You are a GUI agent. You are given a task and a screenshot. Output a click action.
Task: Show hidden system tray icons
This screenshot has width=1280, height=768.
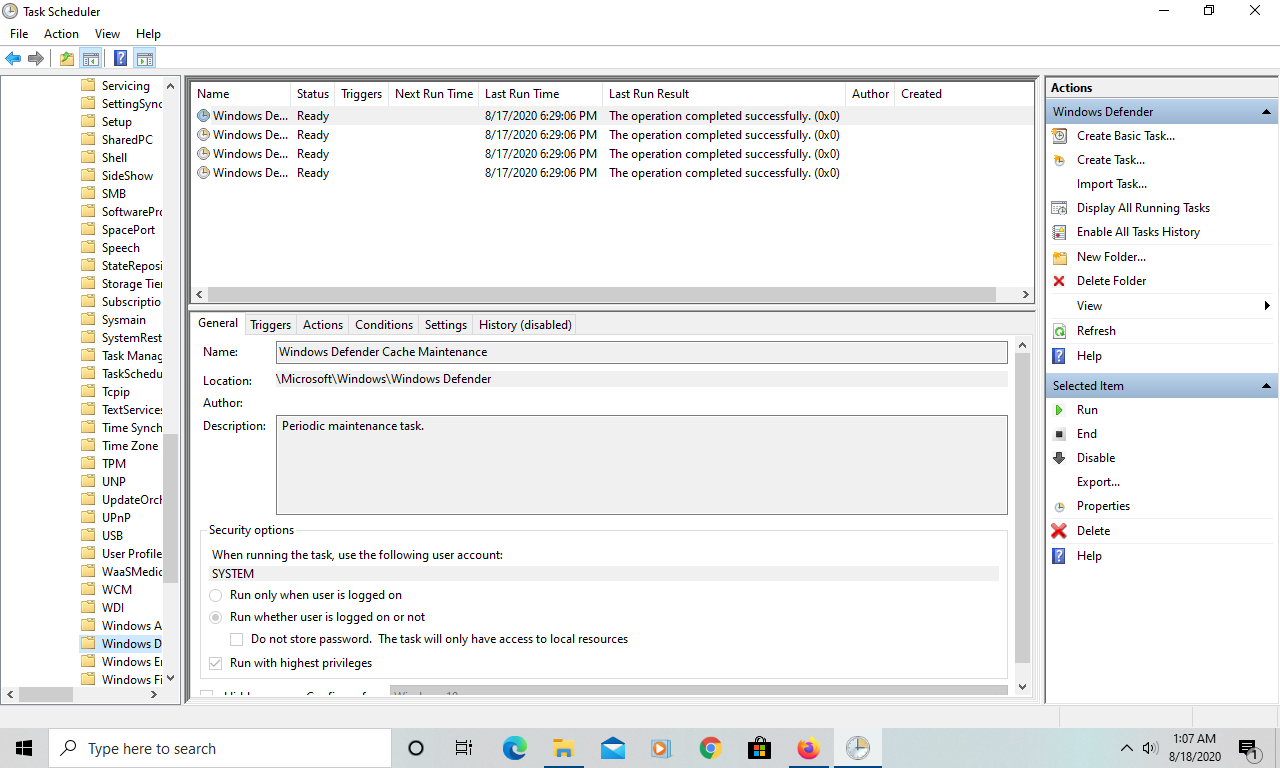click(1127, 748)
